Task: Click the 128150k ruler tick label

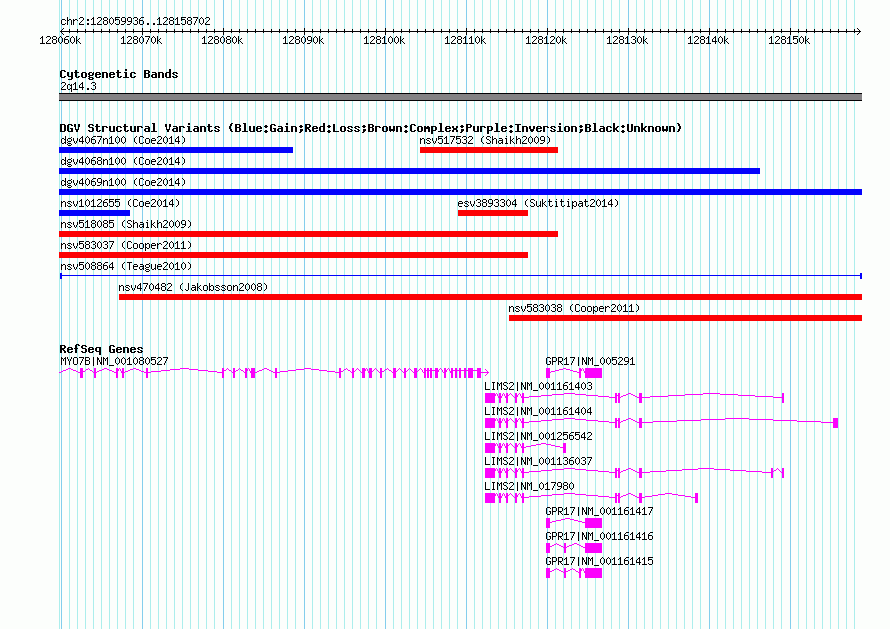Action: click(x=789, y=40)
